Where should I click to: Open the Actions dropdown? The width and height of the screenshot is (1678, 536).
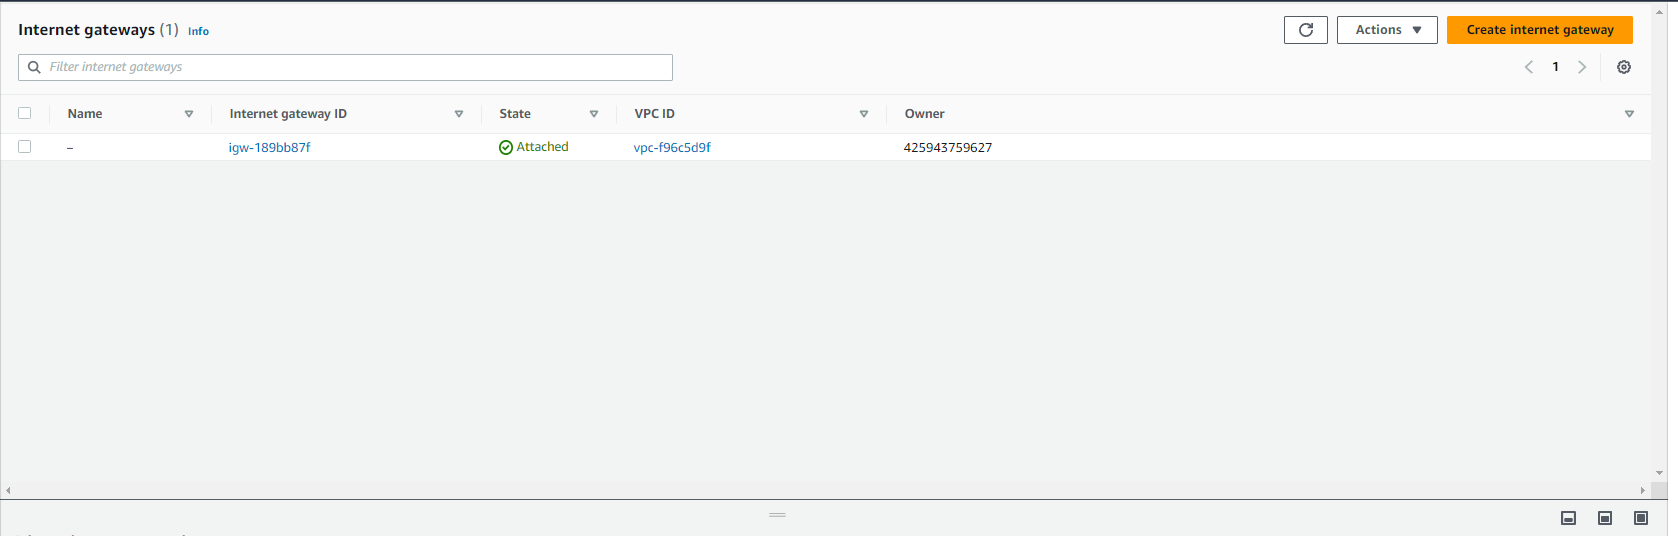pos(1386,30)
